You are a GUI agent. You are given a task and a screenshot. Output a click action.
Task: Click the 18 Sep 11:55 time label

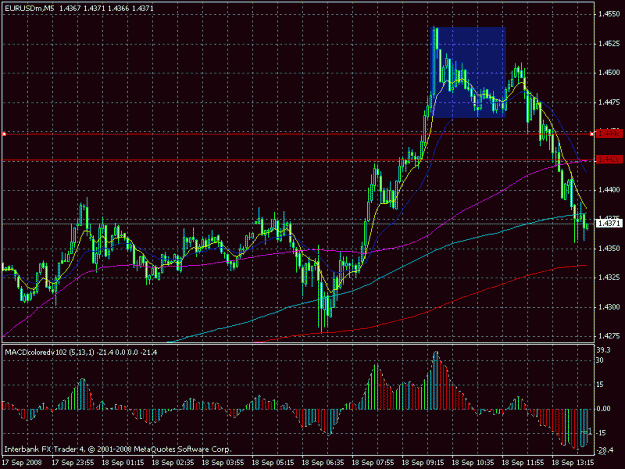click(x=523, y=463)
